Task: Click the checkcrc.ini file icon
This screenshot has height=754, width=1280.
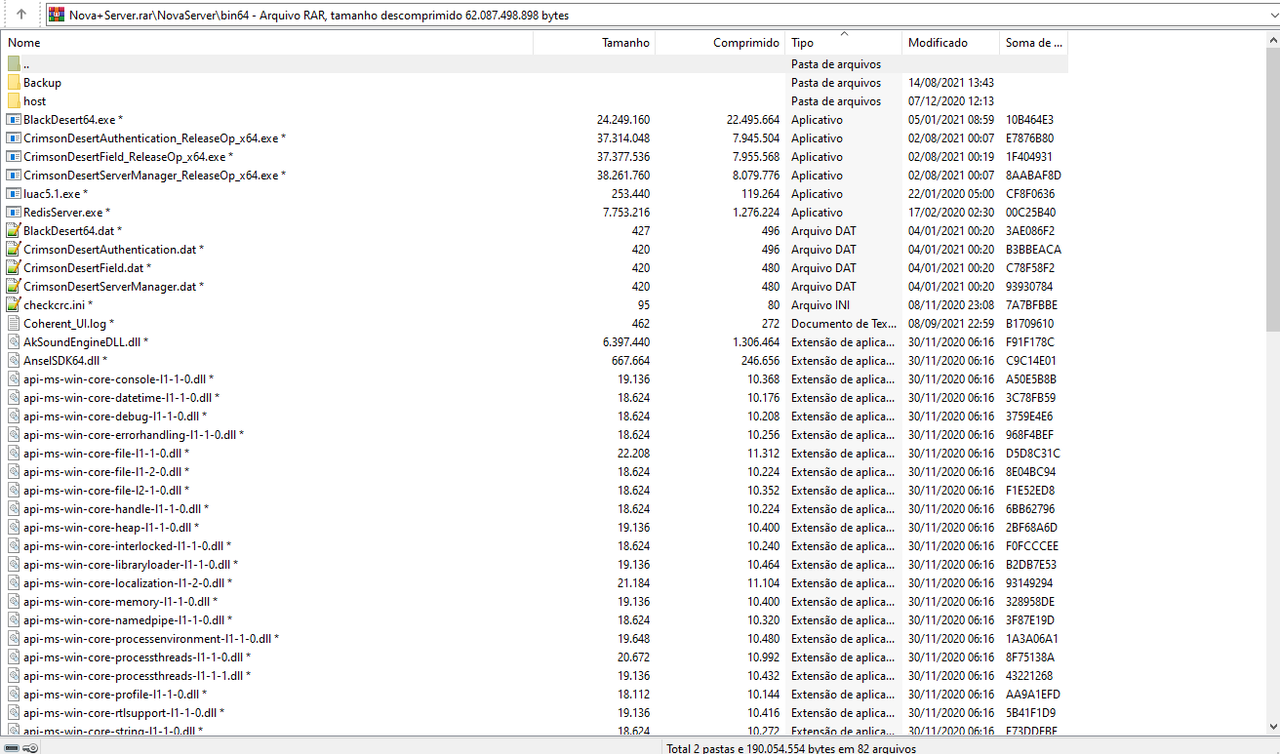Action: [14, 305]
